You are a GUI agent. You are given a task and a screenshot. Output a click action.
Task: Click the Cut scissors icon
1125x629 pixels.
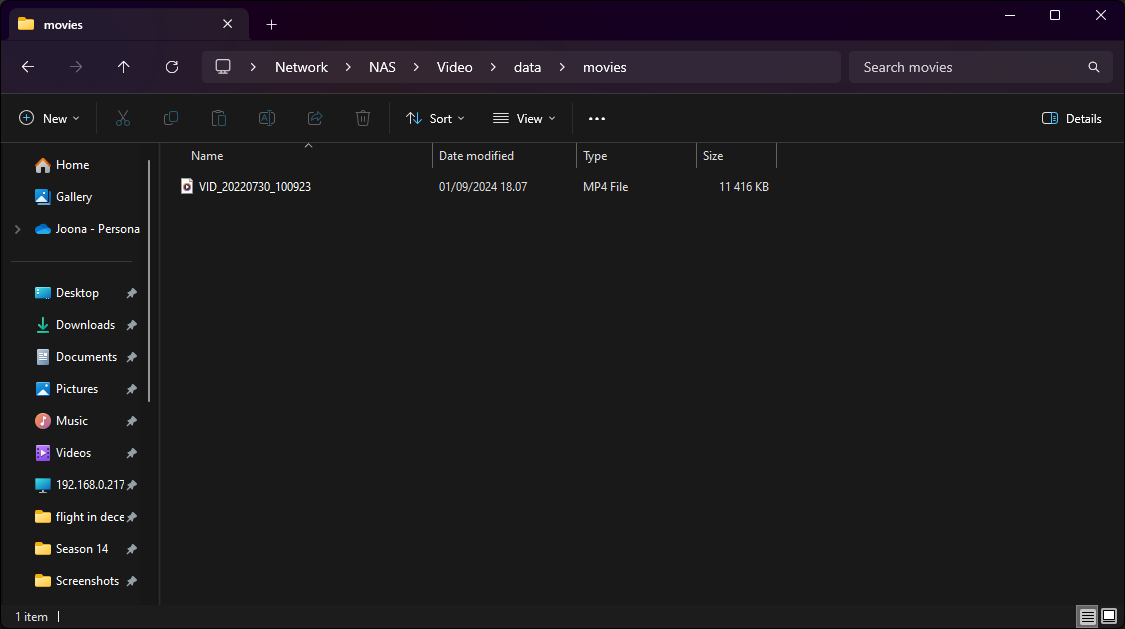[x=123, y=118]
